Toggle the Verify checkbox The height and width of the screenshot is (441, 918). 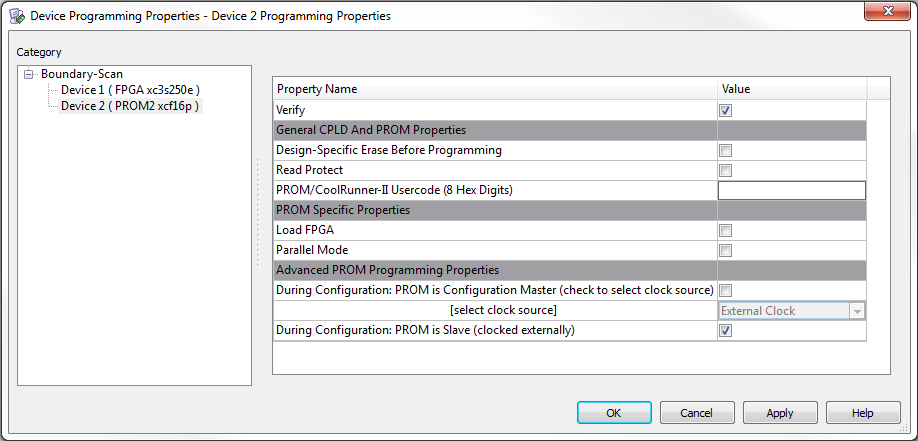[725, 110]
